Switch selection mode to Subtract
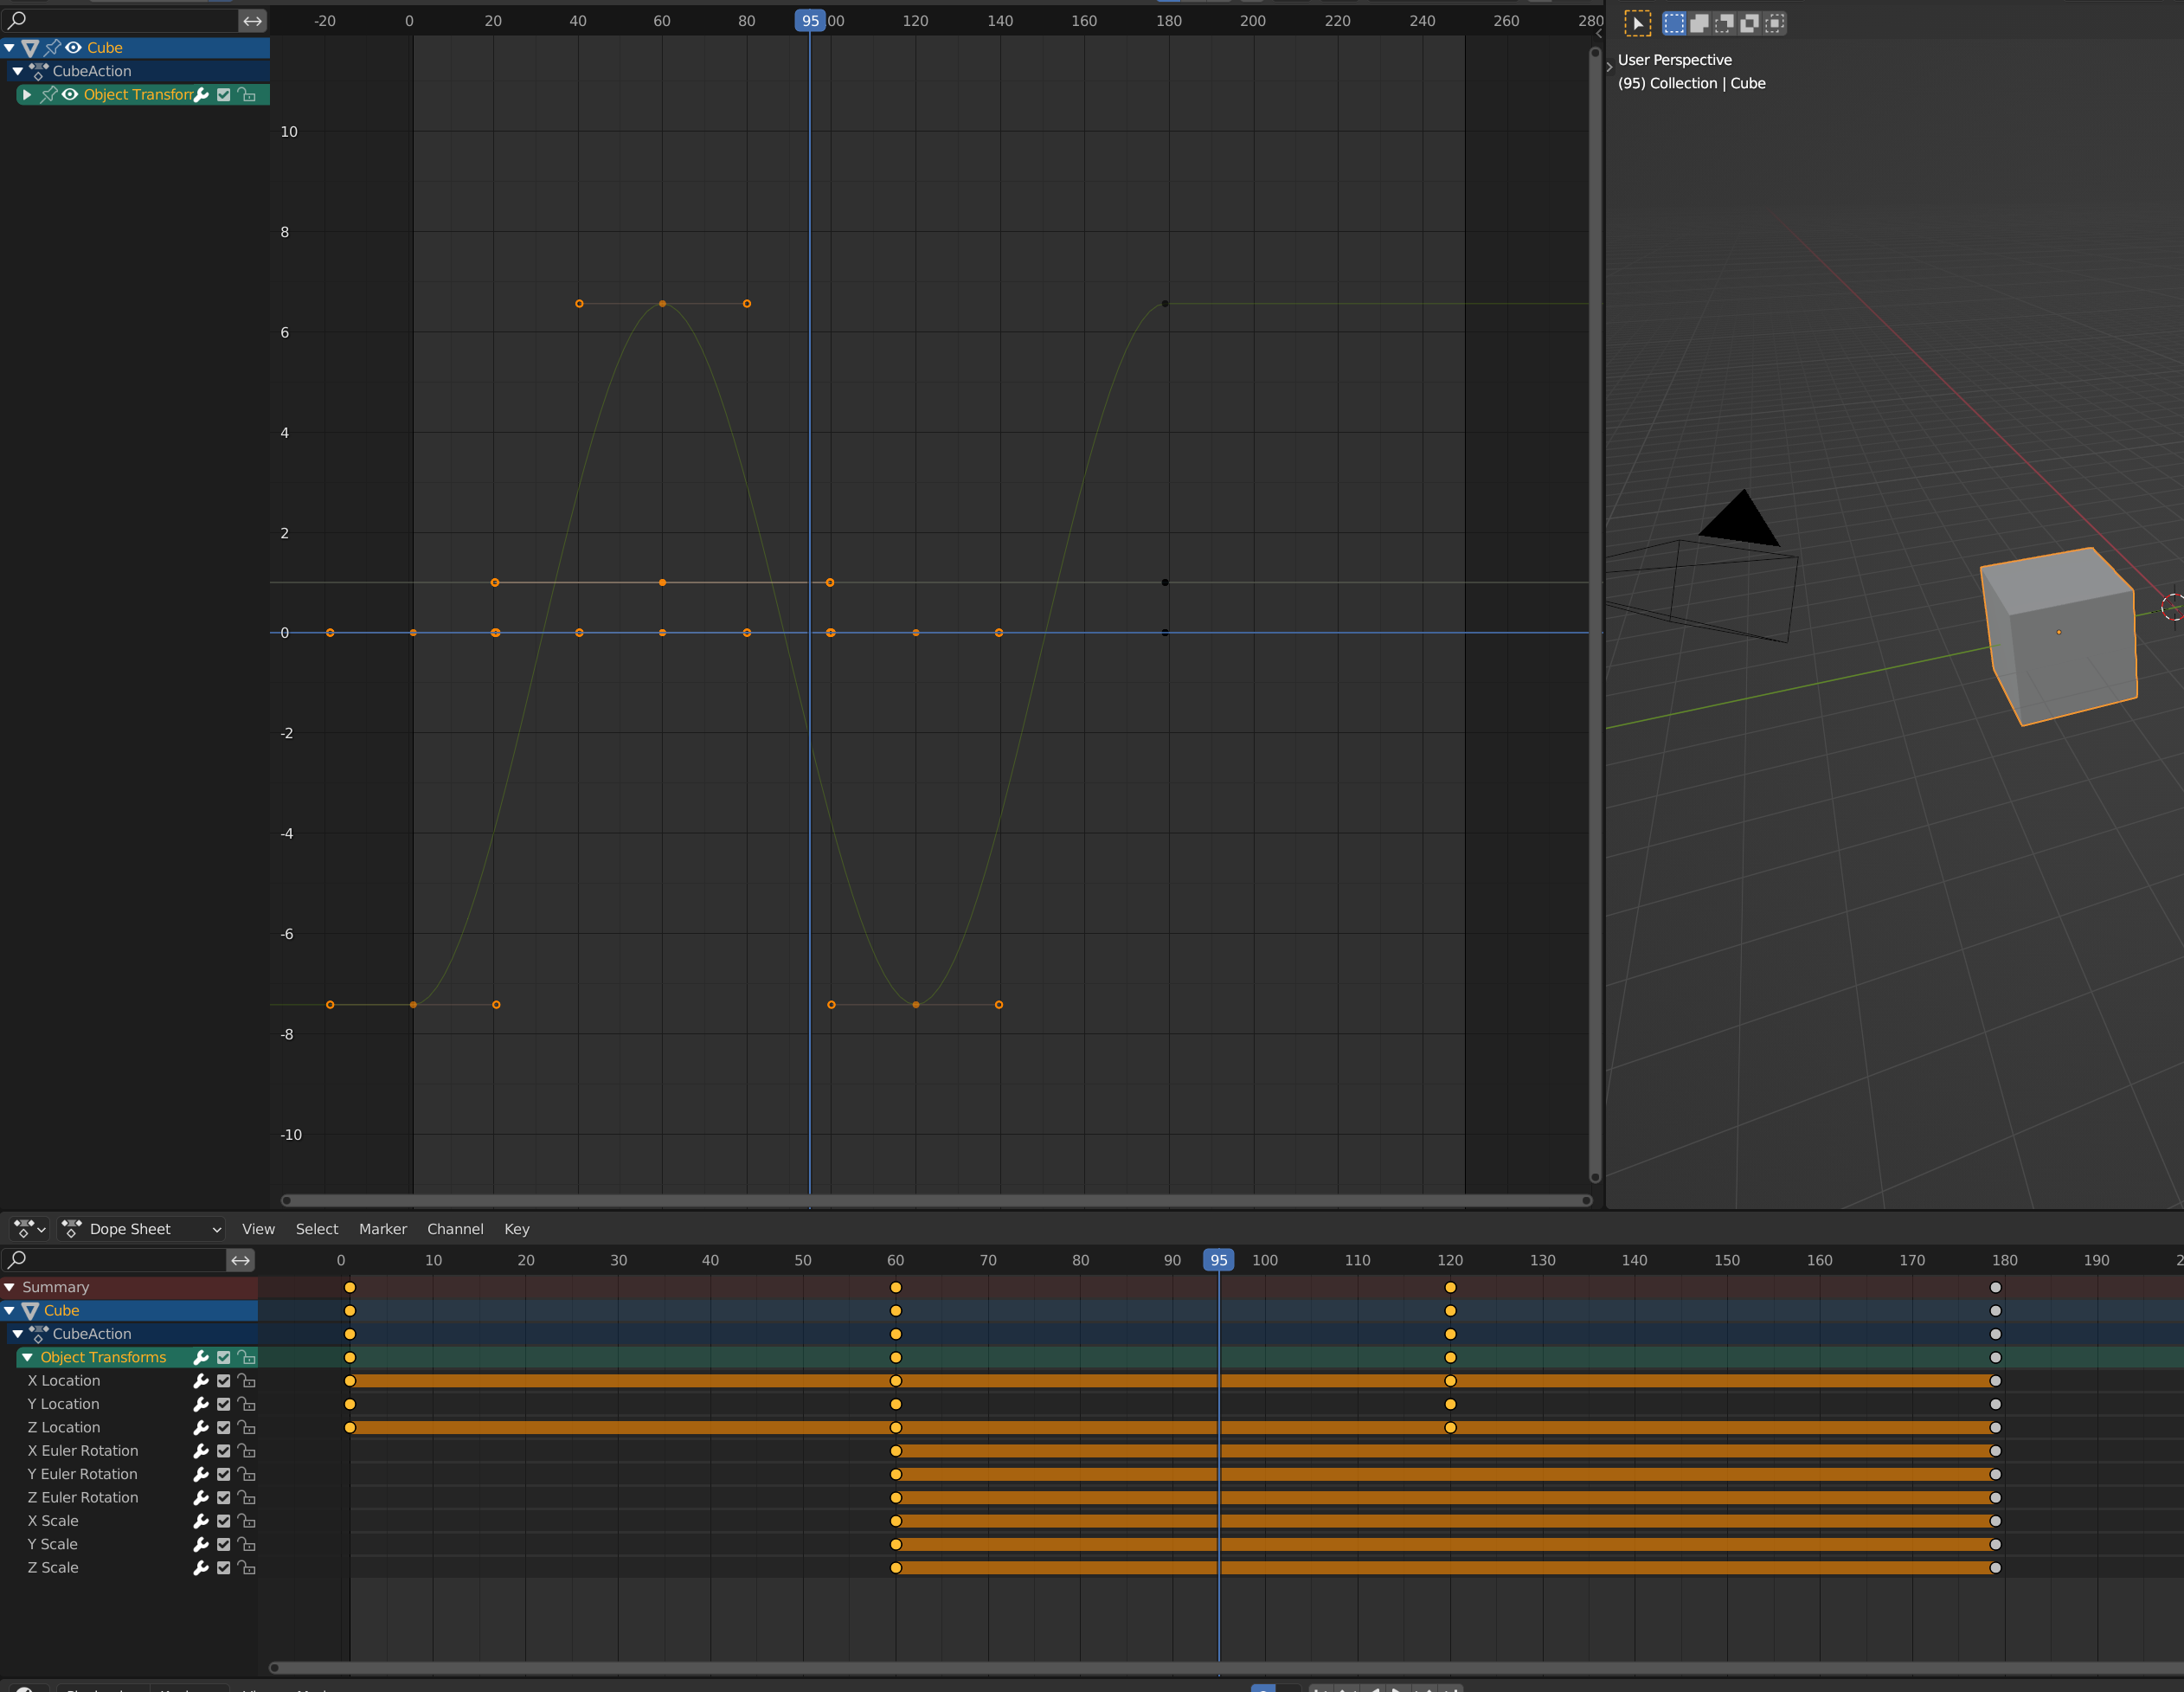The height and width of the screenshot is (1692, 2184). click(1725, 23)
